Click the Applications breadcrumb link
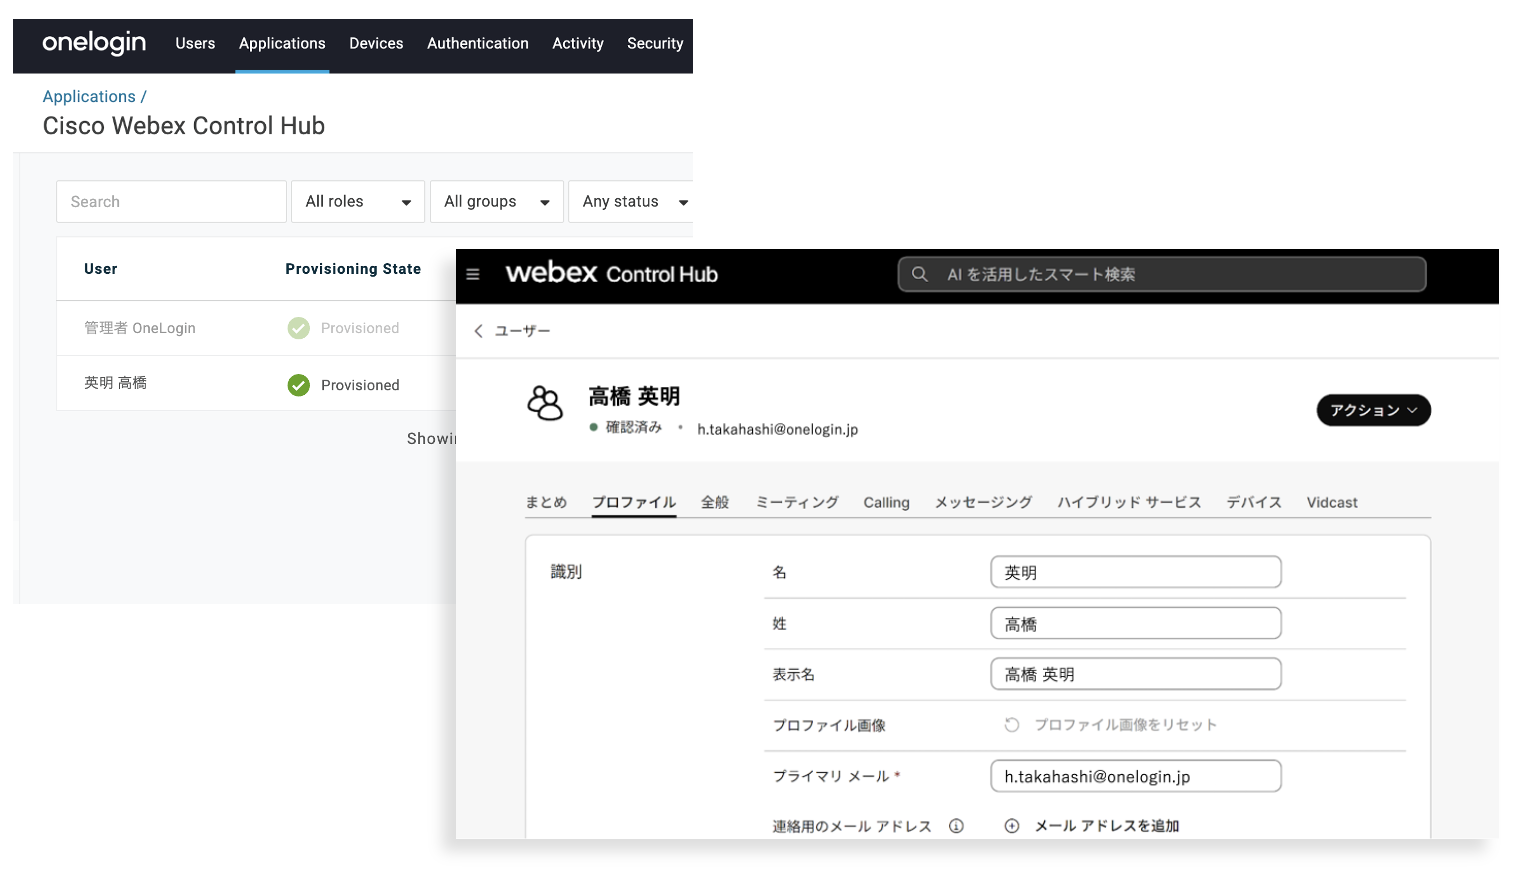 point(89,96)
